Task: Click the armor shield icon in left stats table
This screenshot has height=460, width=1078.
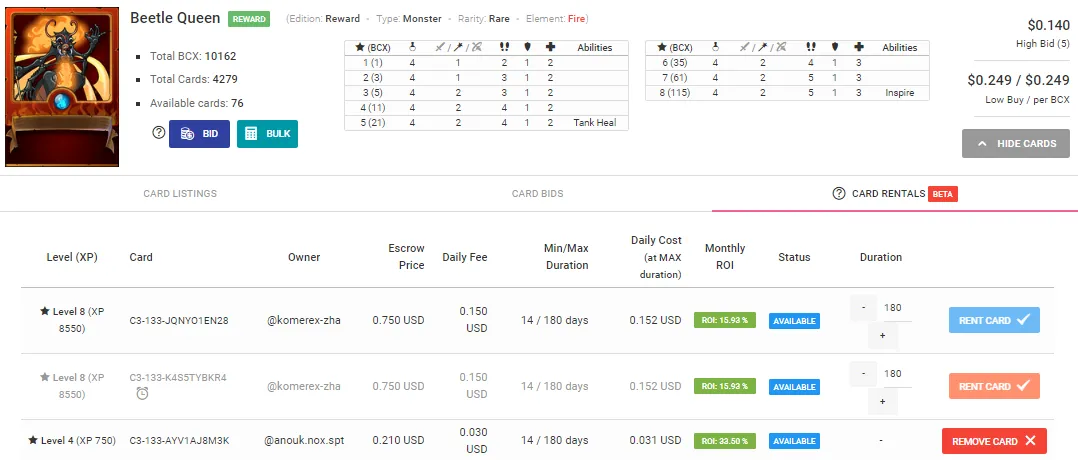Action: click(x=527, y=47)
